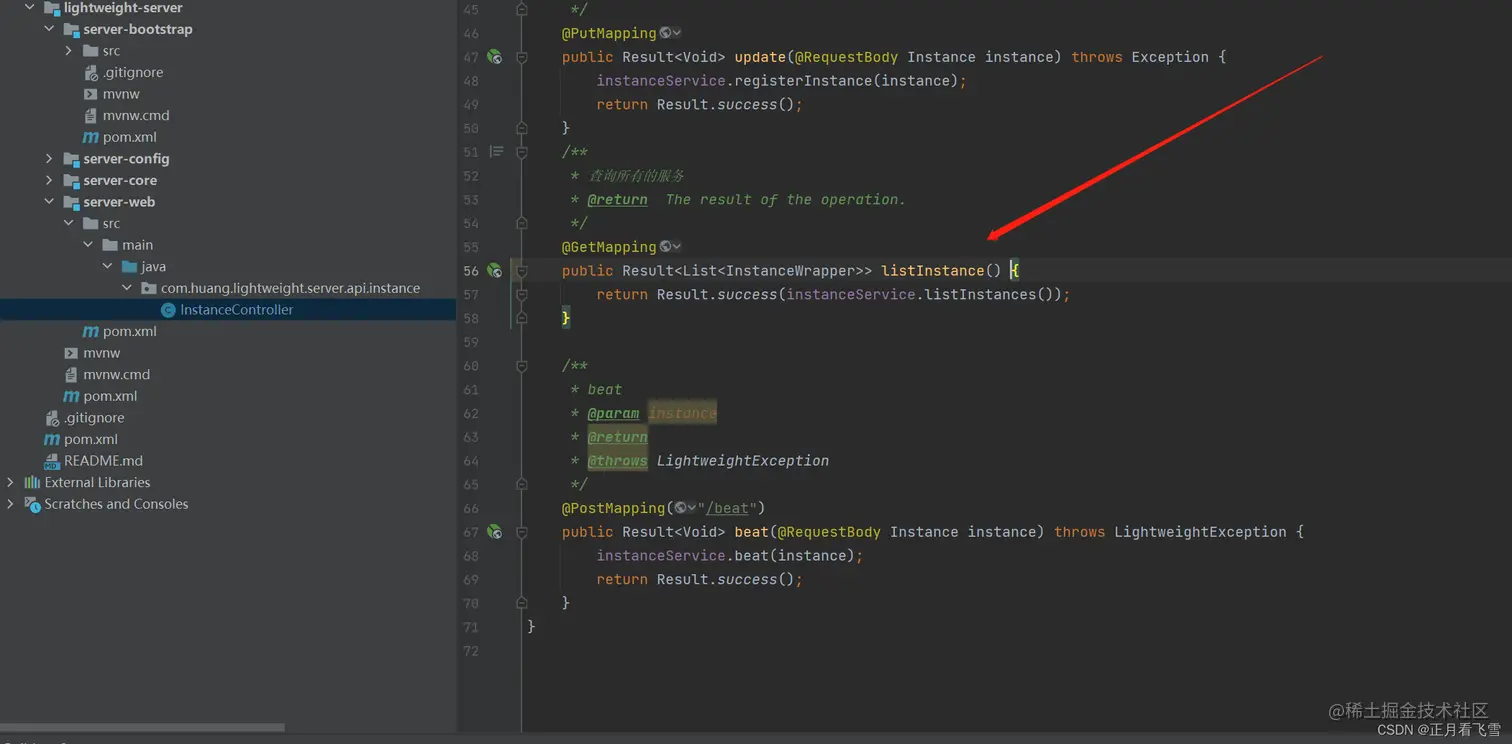Open the URL globe menu beside @PutMapping

670,33
